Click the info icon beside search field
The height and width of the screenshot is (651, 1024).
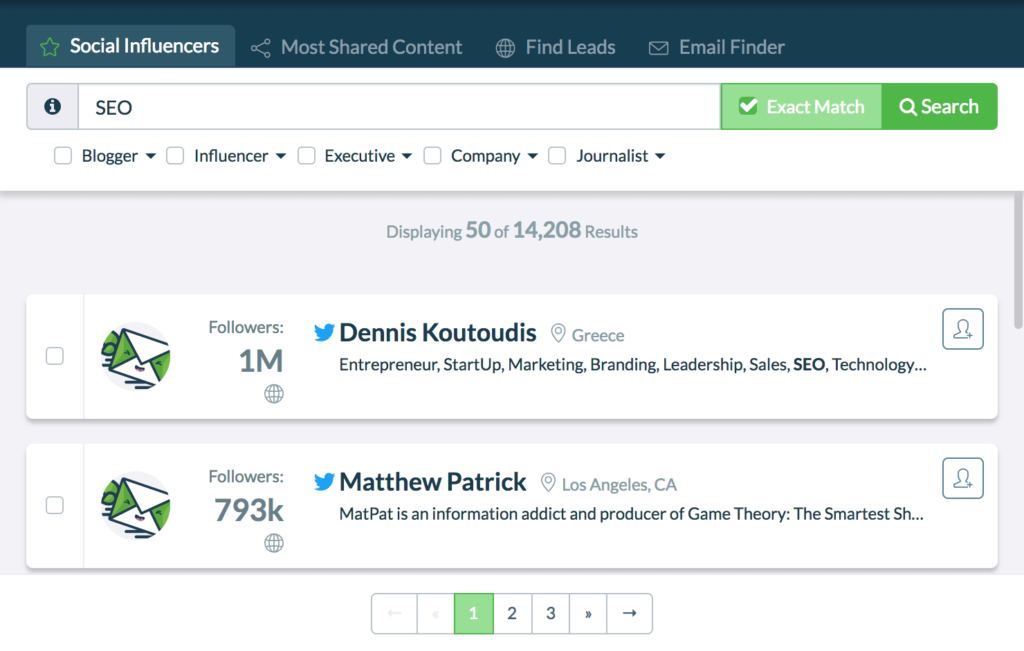[x=53, y=106]
